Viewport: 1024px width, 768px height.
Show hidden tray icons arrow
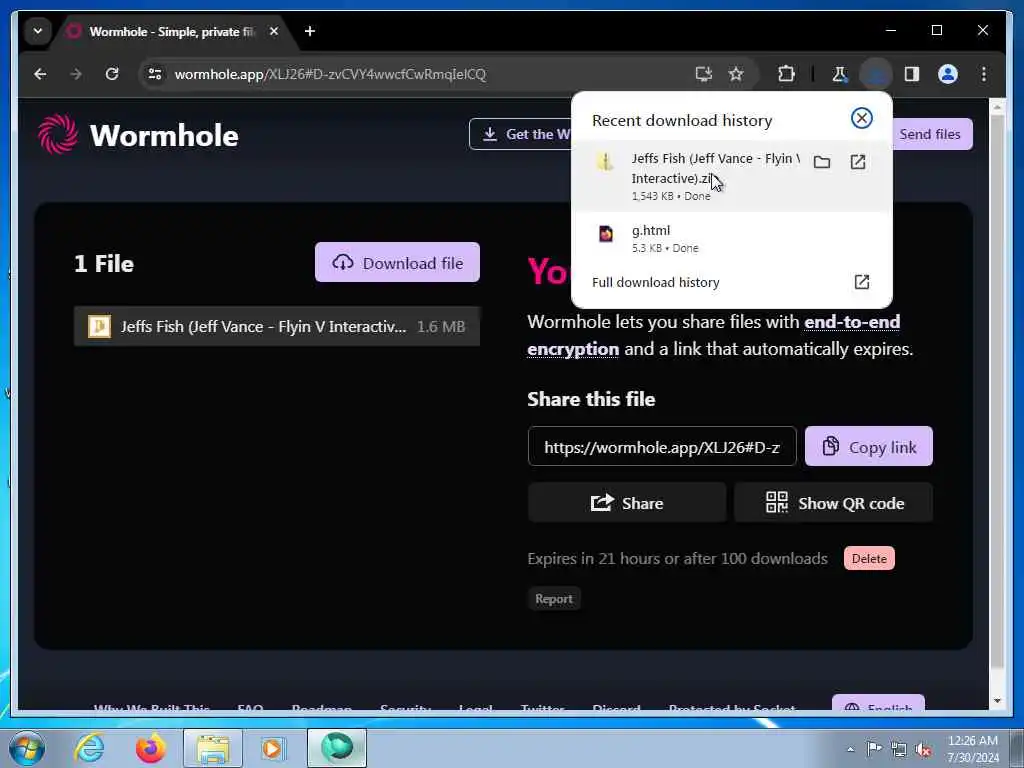tap(850, 750)
